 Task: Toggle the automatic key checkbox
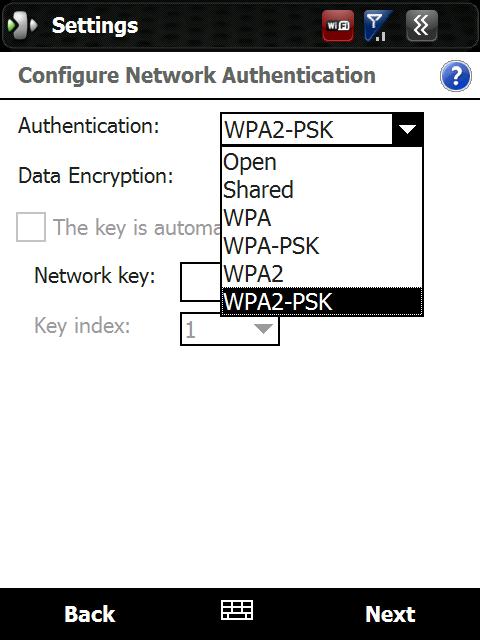[31, 227]
